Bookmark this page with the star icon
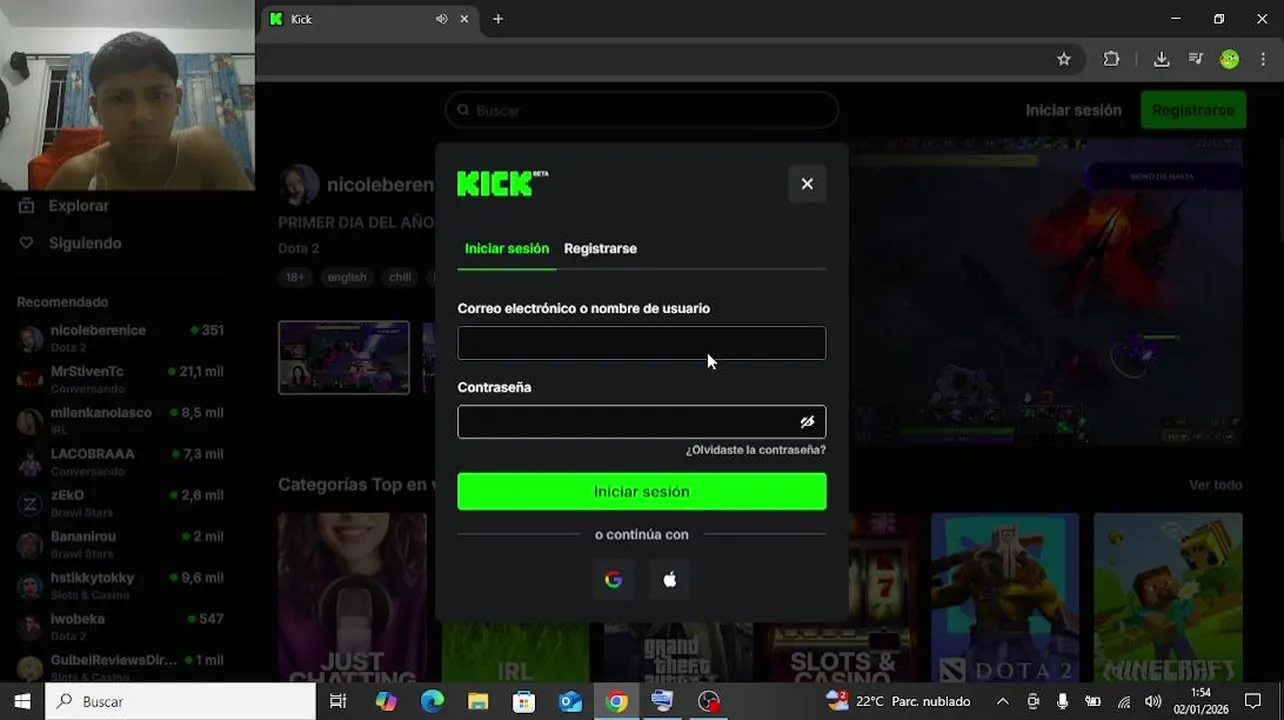The image size is (1284, 720). 1064,59
